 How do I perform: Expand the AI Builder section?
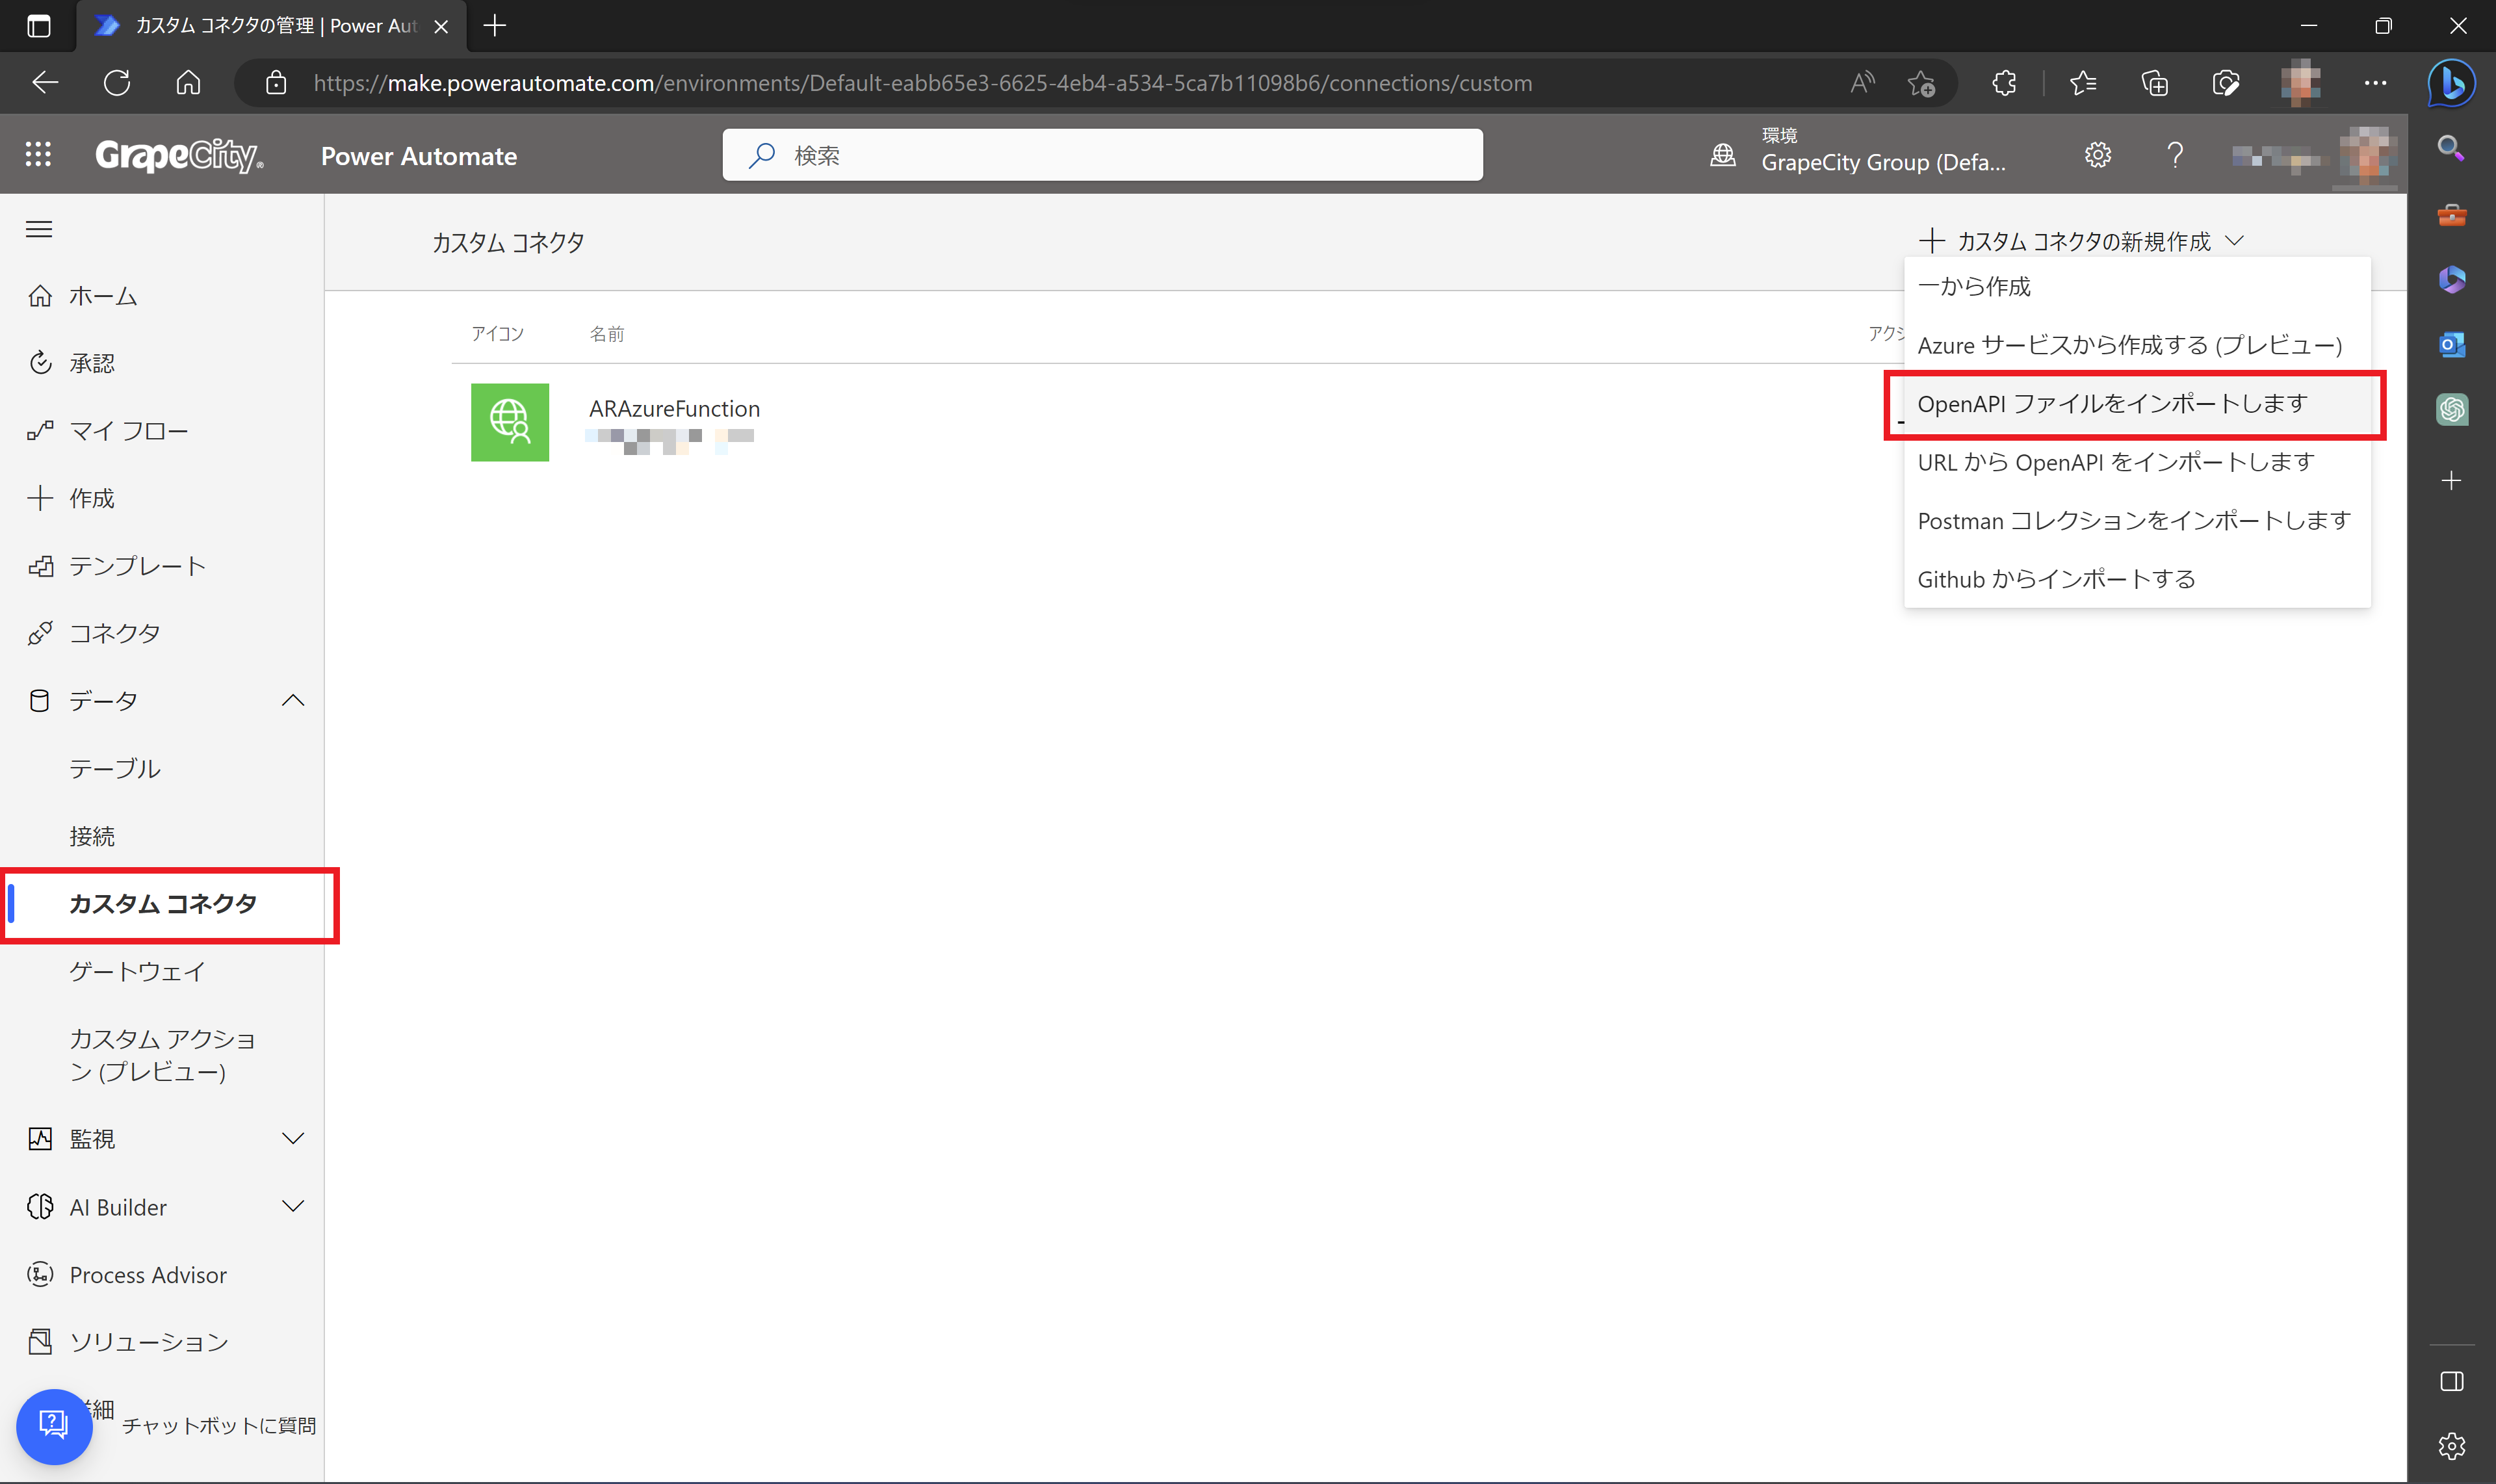[x=293, y=1206]
